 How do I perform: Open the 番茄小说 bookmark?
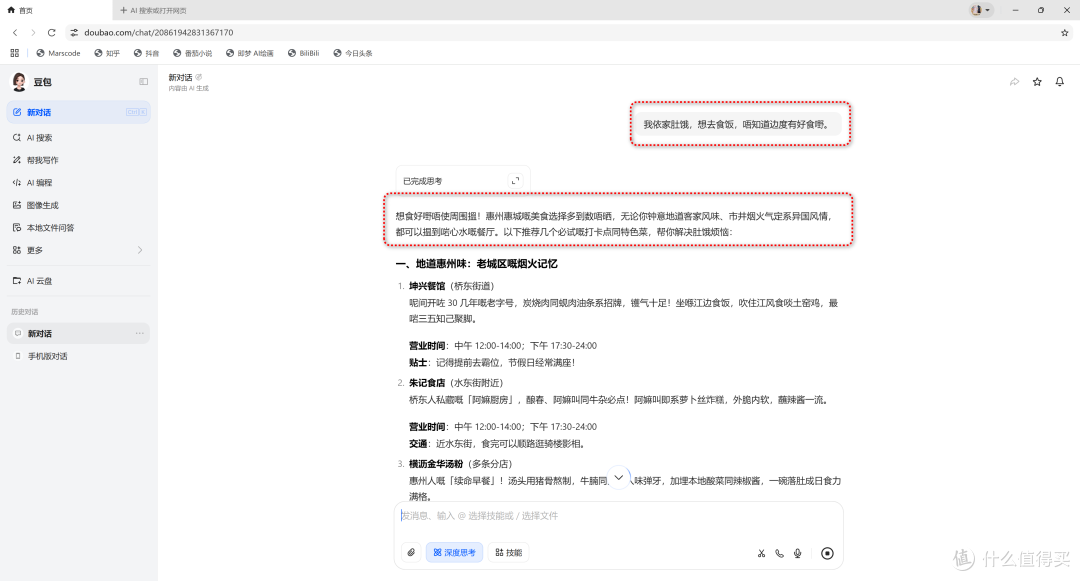point(192,53)
